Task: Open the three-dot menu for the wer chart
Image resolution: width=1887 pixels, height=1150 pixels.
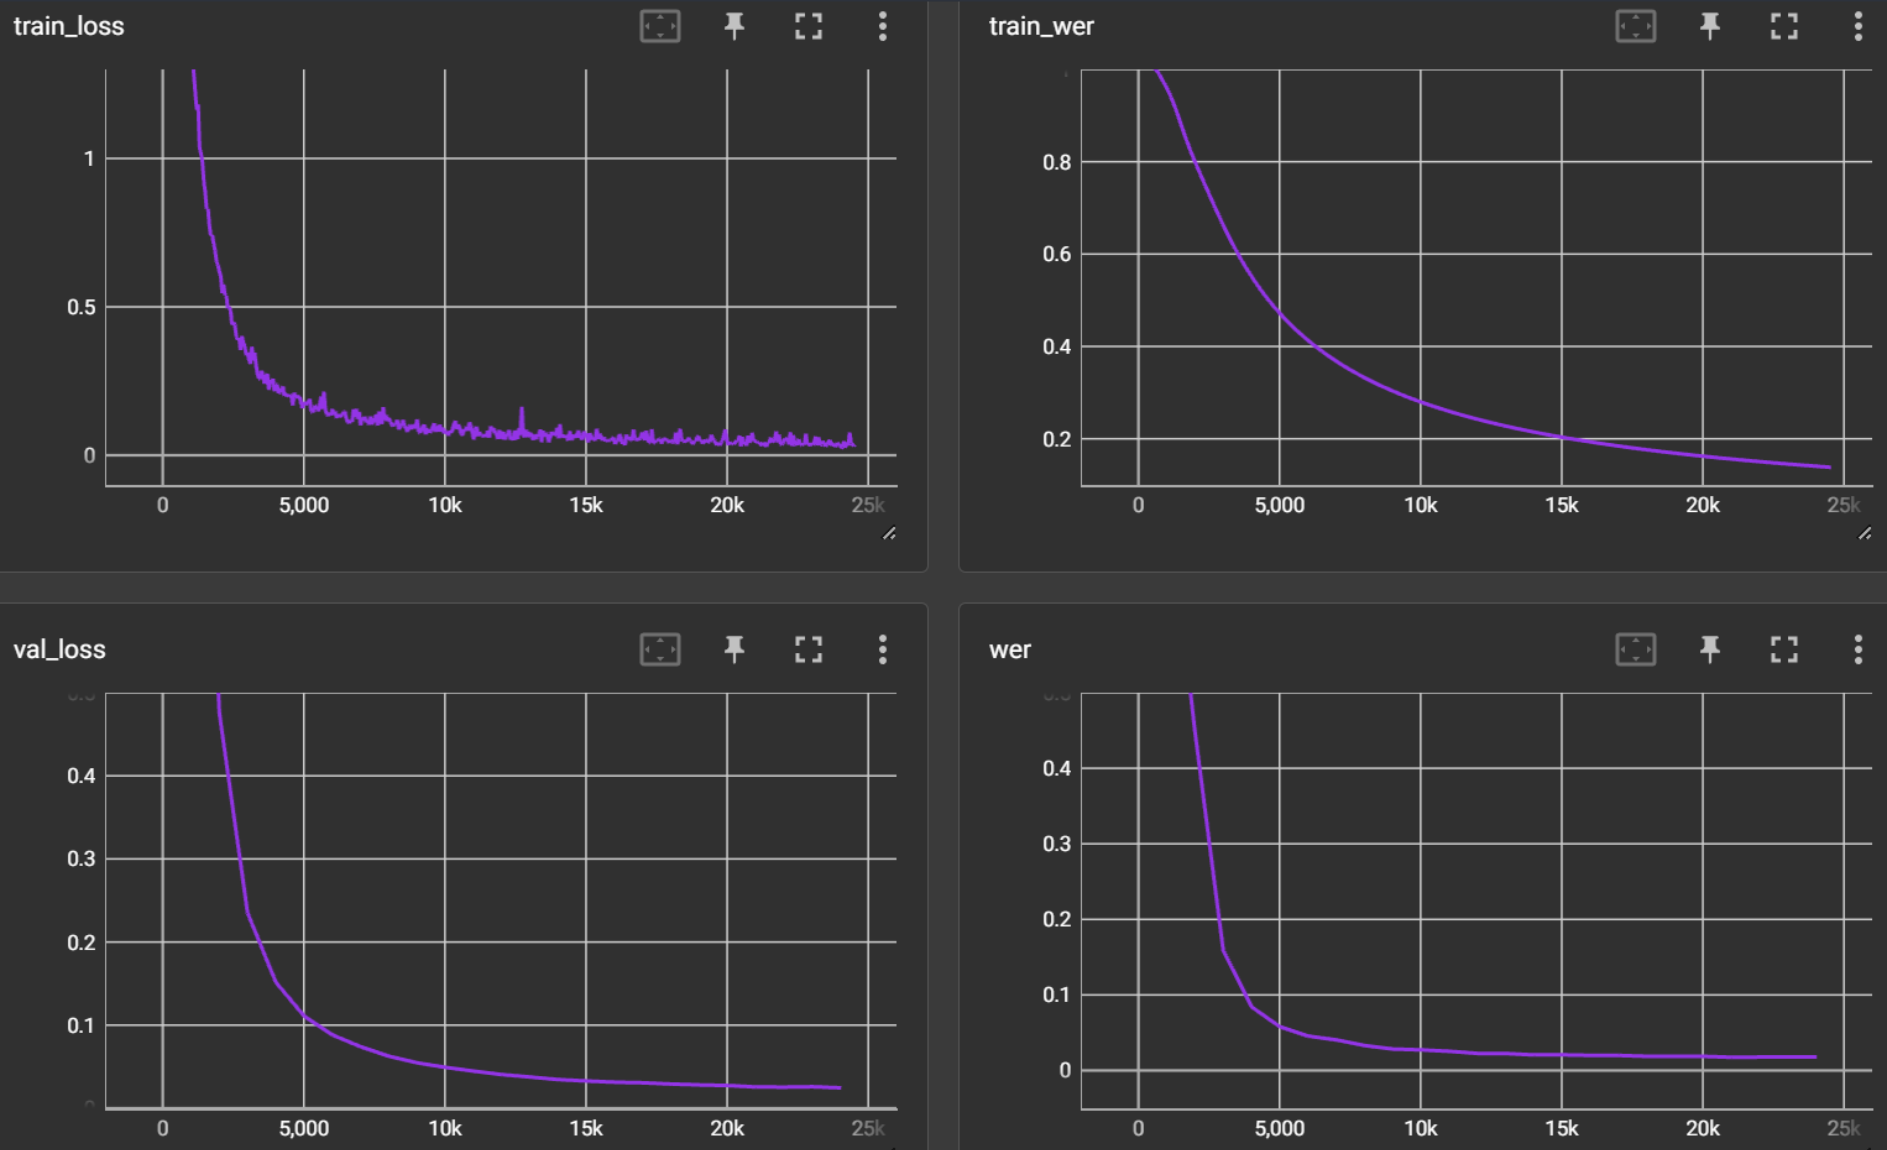Action: click(1858, 649)
